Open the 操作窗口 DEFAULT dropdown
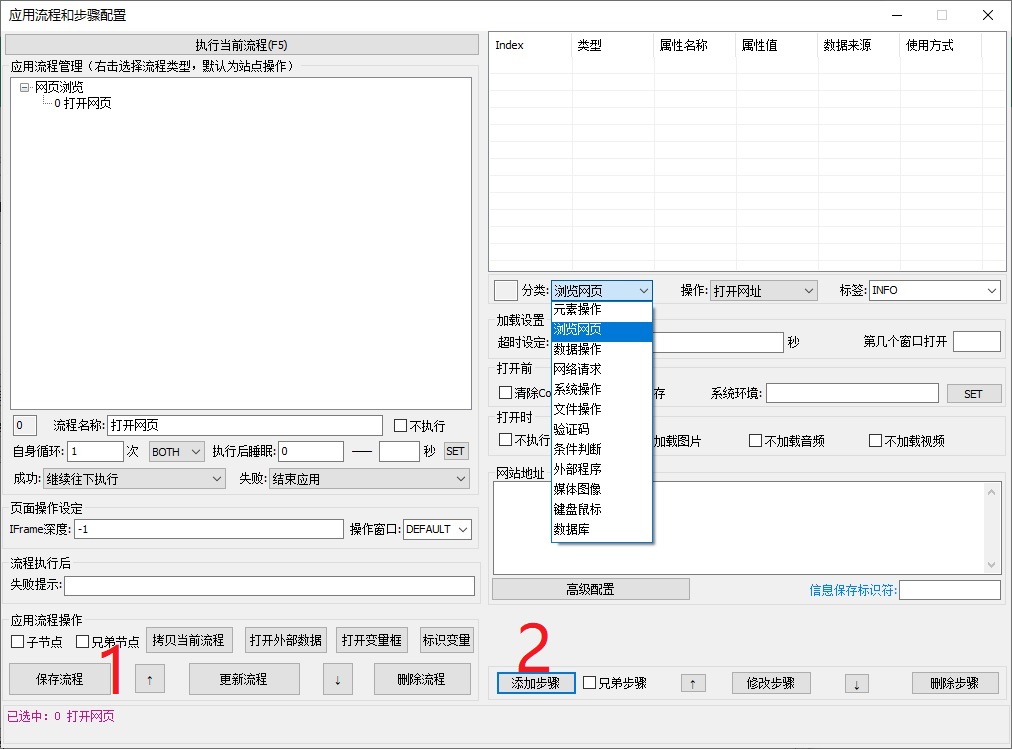The width and height of the screenshot is (1012, 749). point(437,529)
